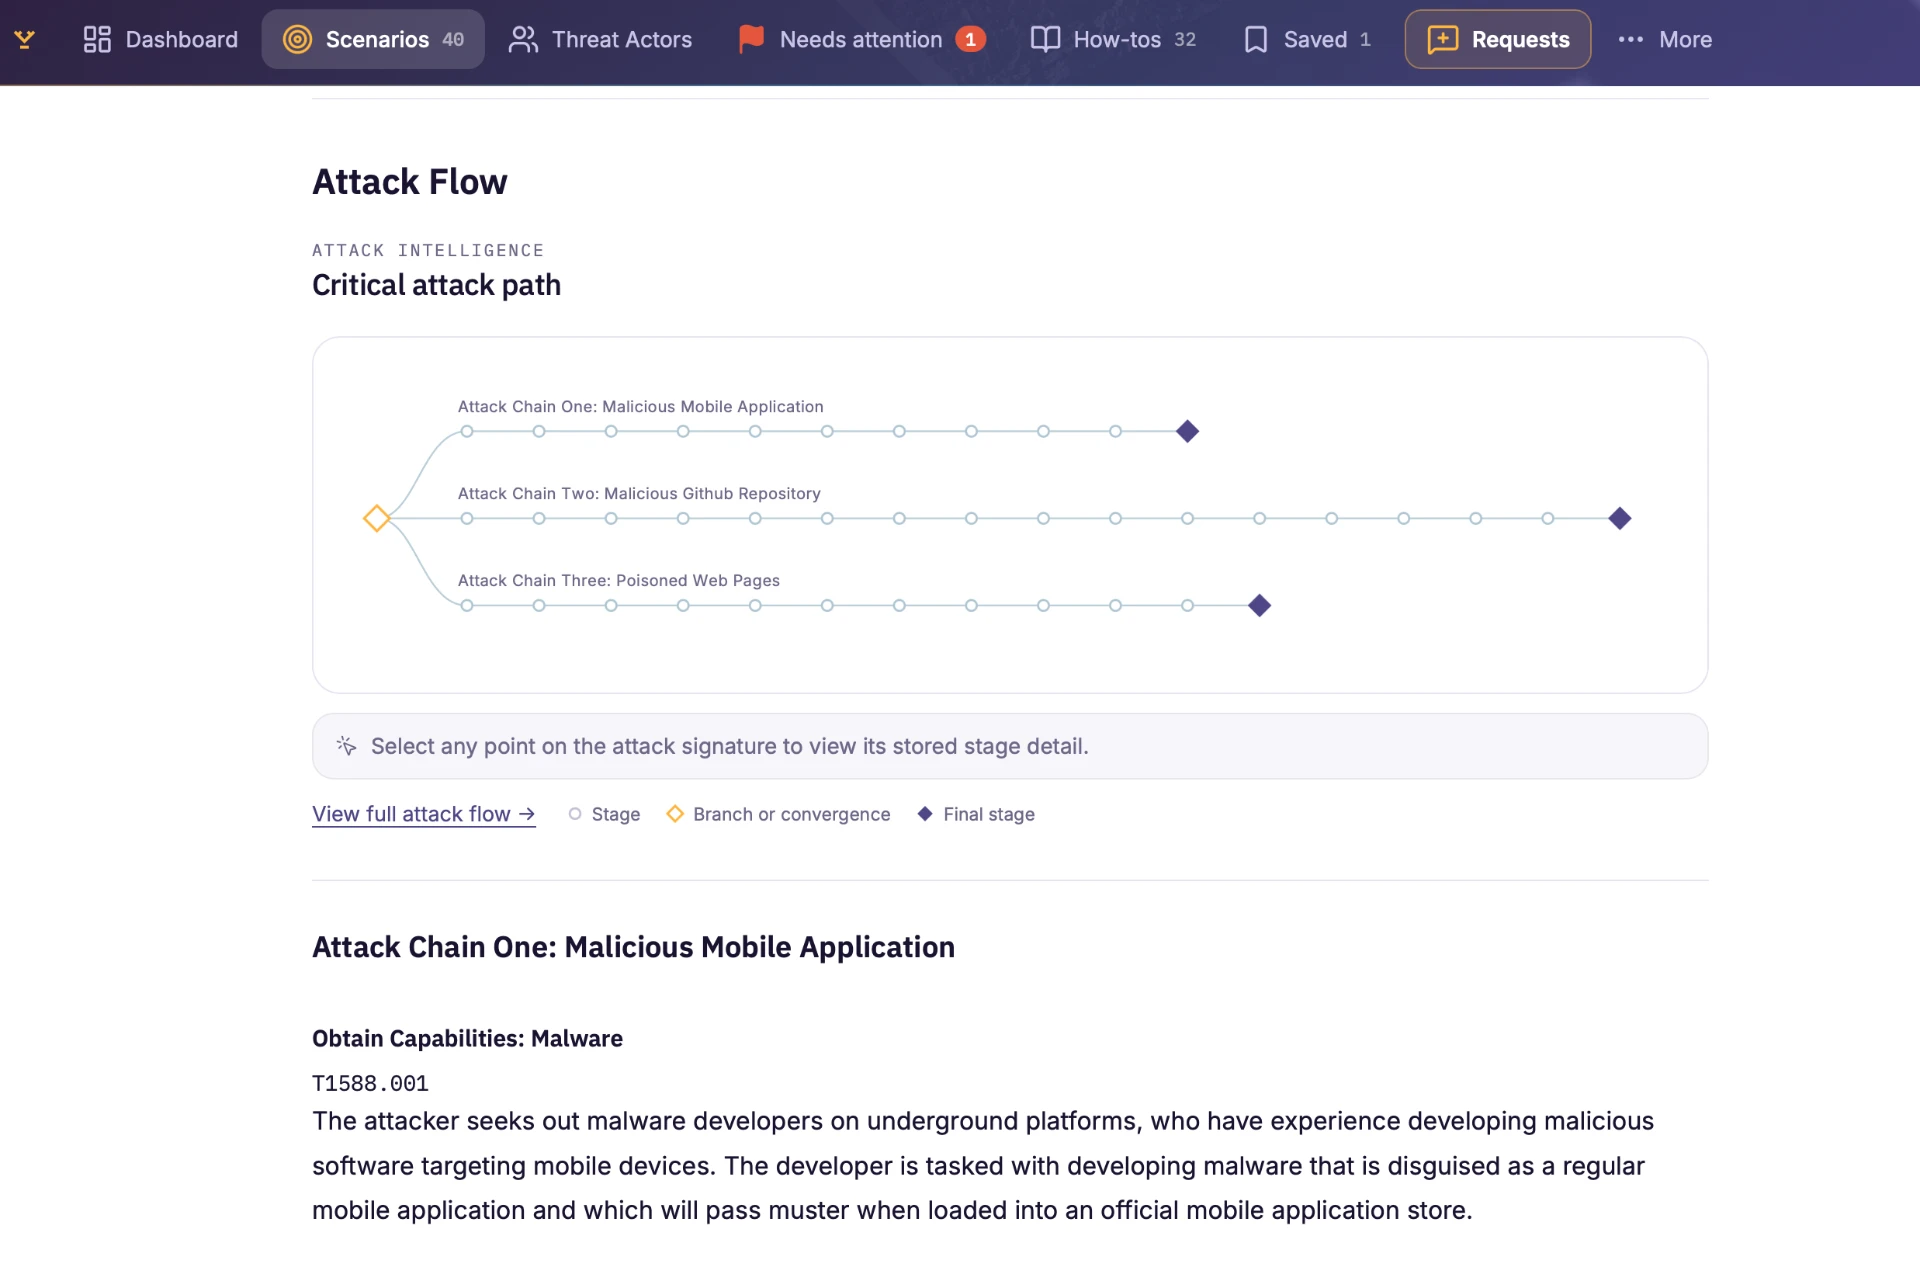Open Saved items label
The image size is (1920, 1281).
[x=1315, y=39]
